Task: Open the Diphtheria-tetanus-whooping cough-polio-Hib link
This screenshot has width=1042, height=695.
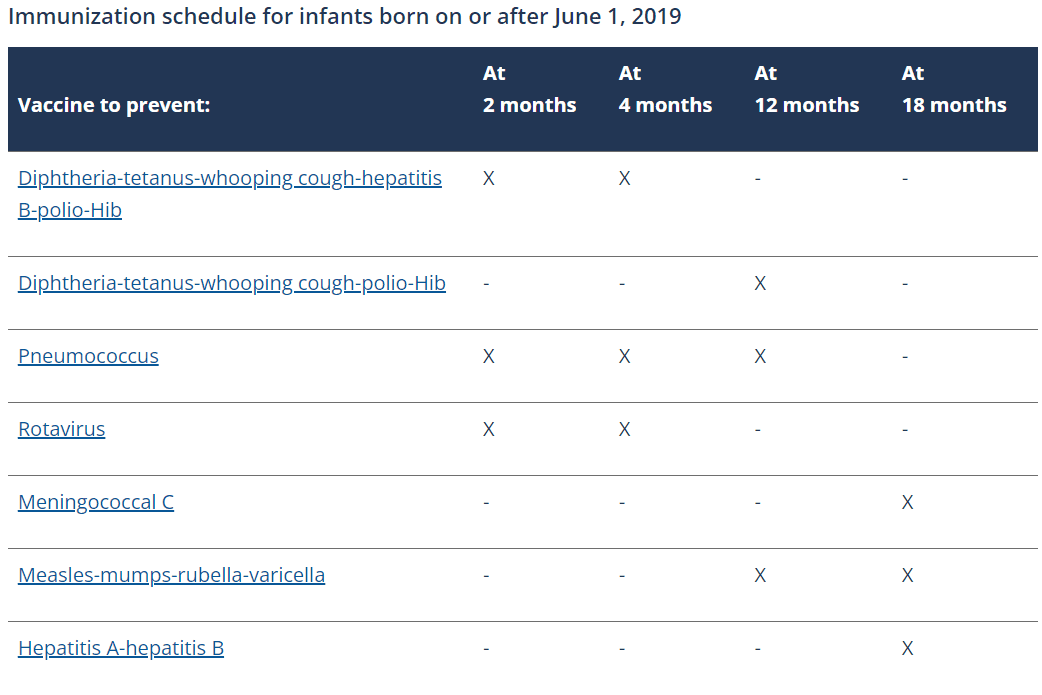Action: pos(232,283)
